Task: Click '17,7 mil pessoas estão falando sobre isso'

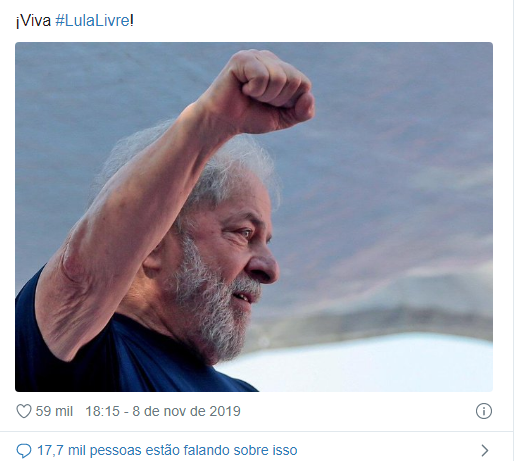Action: (x=167, y=450)
